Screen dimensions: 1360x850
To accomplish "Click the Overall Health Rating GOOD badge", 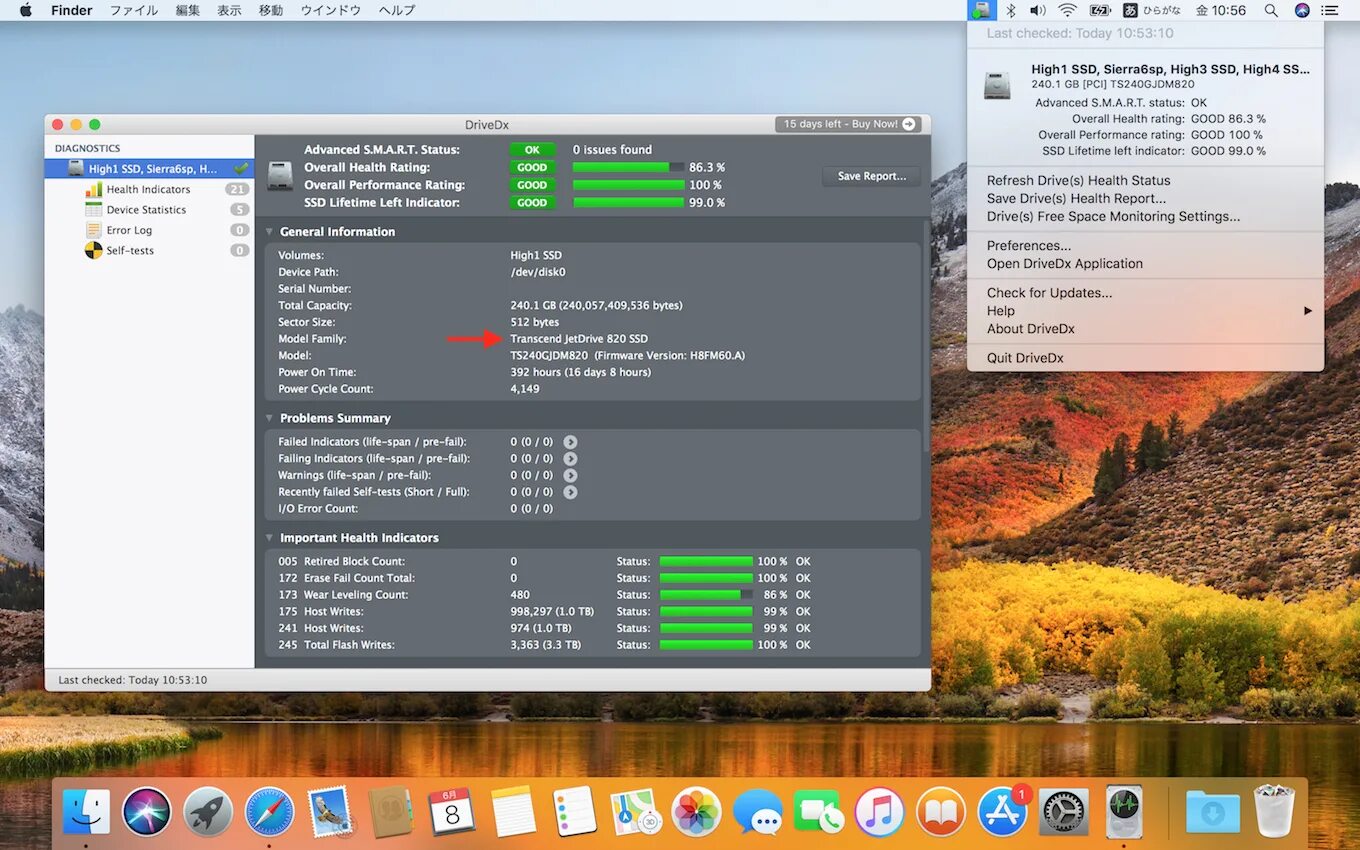I will click(x=532, y=167).
